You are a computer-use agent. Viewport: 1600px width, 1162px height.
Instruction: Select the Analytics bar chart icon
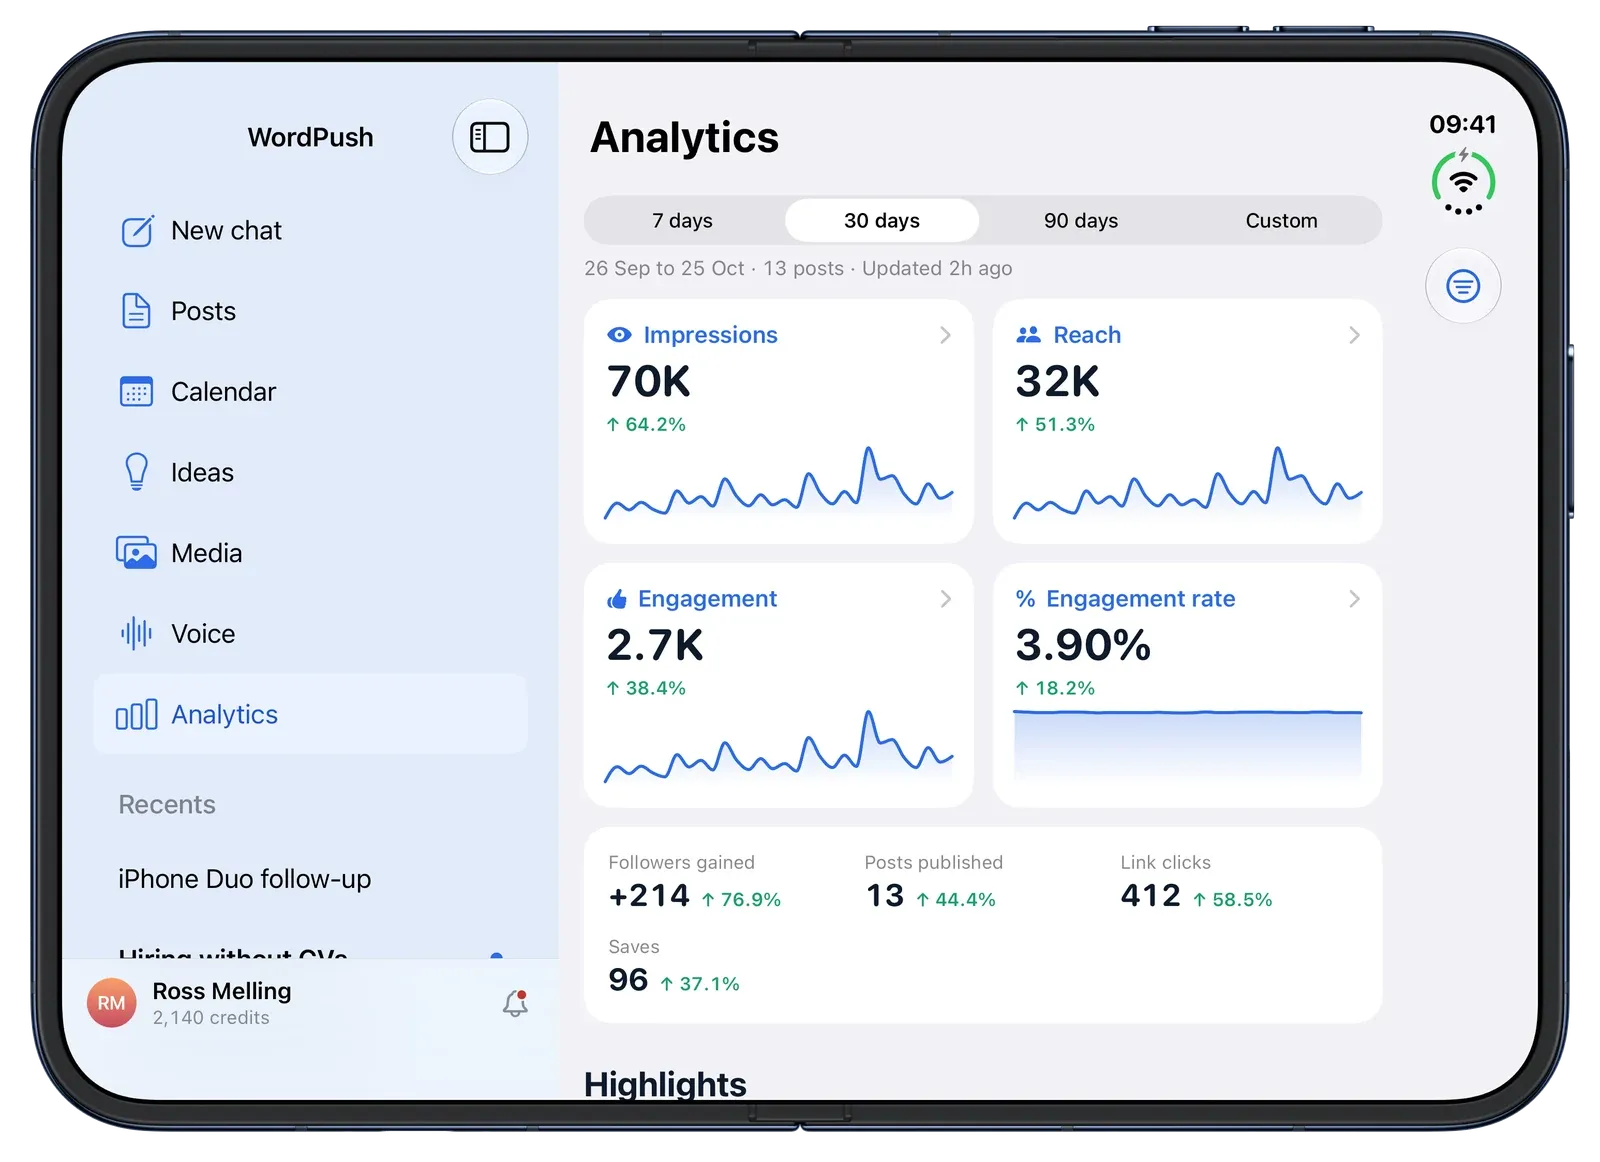(136, 715)
